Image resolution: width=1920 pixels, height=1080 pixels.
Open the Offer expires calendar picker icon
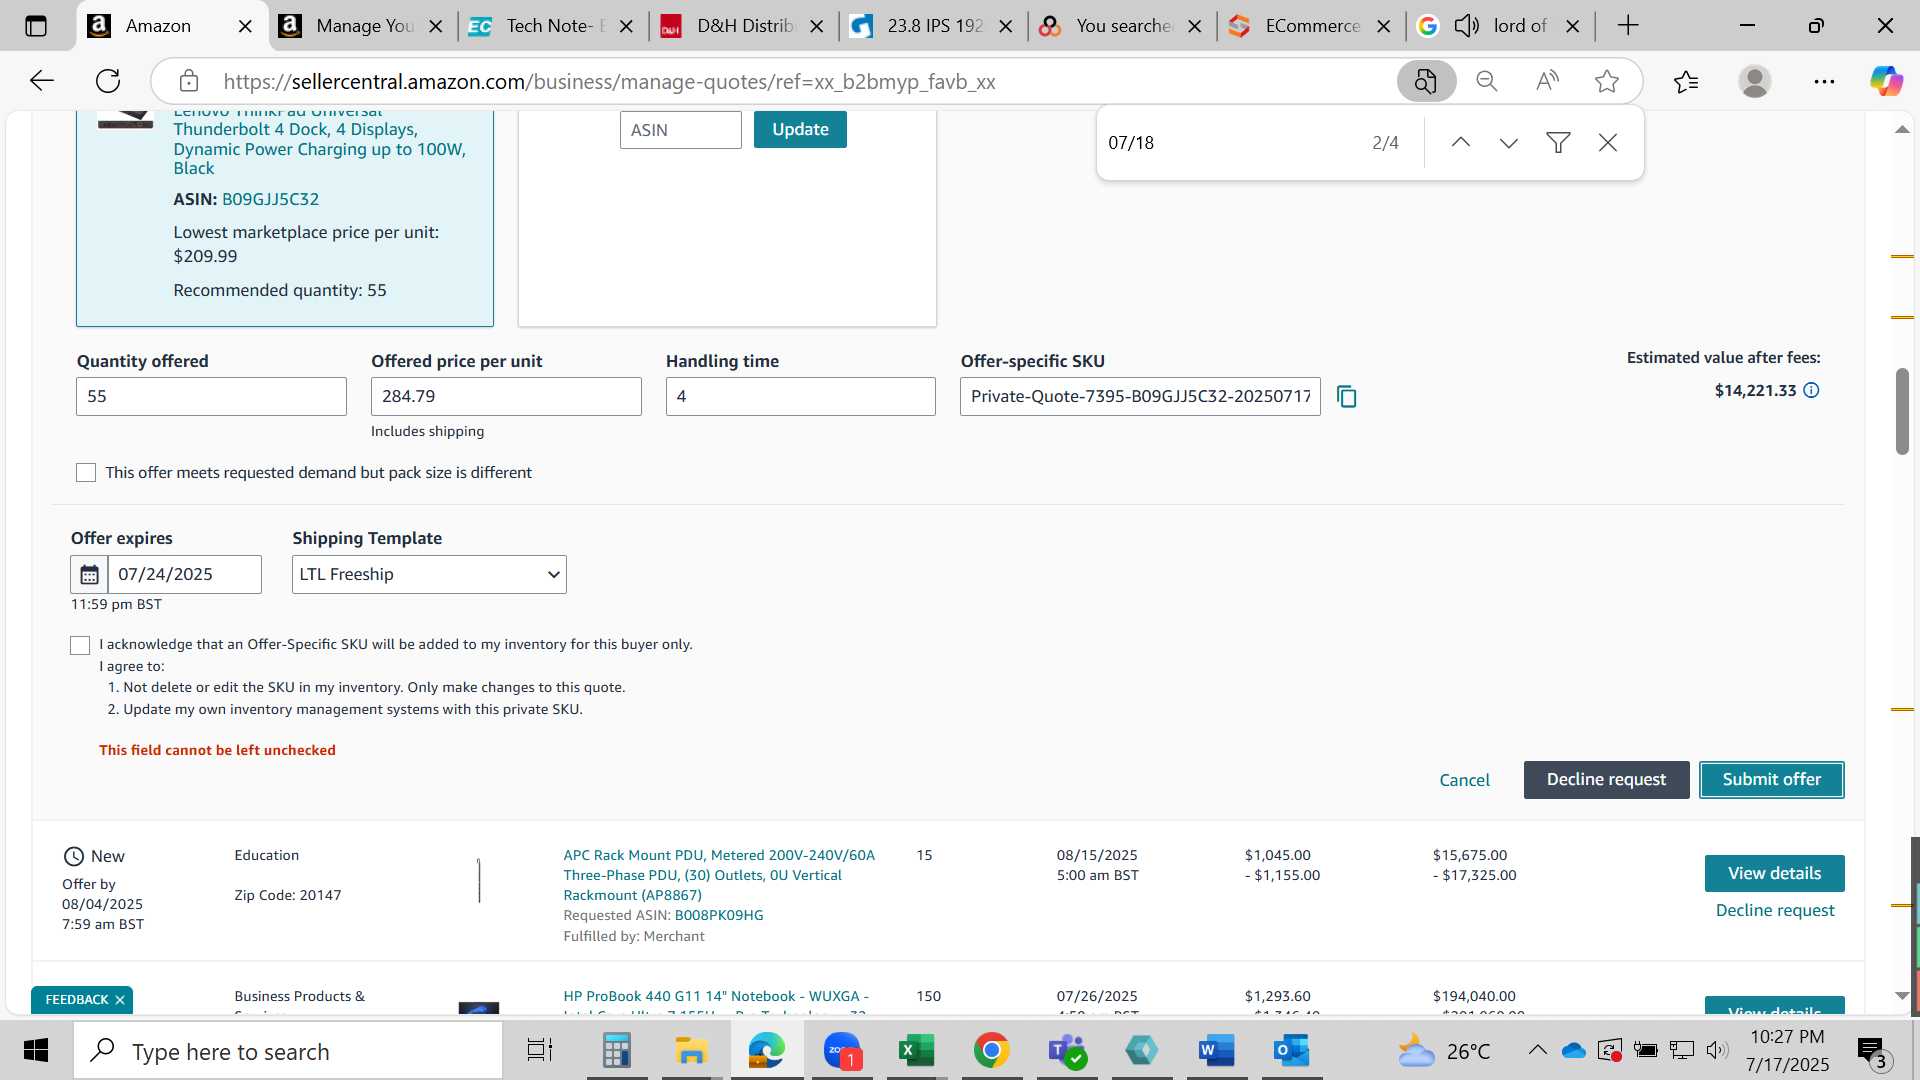click(89, 575)
